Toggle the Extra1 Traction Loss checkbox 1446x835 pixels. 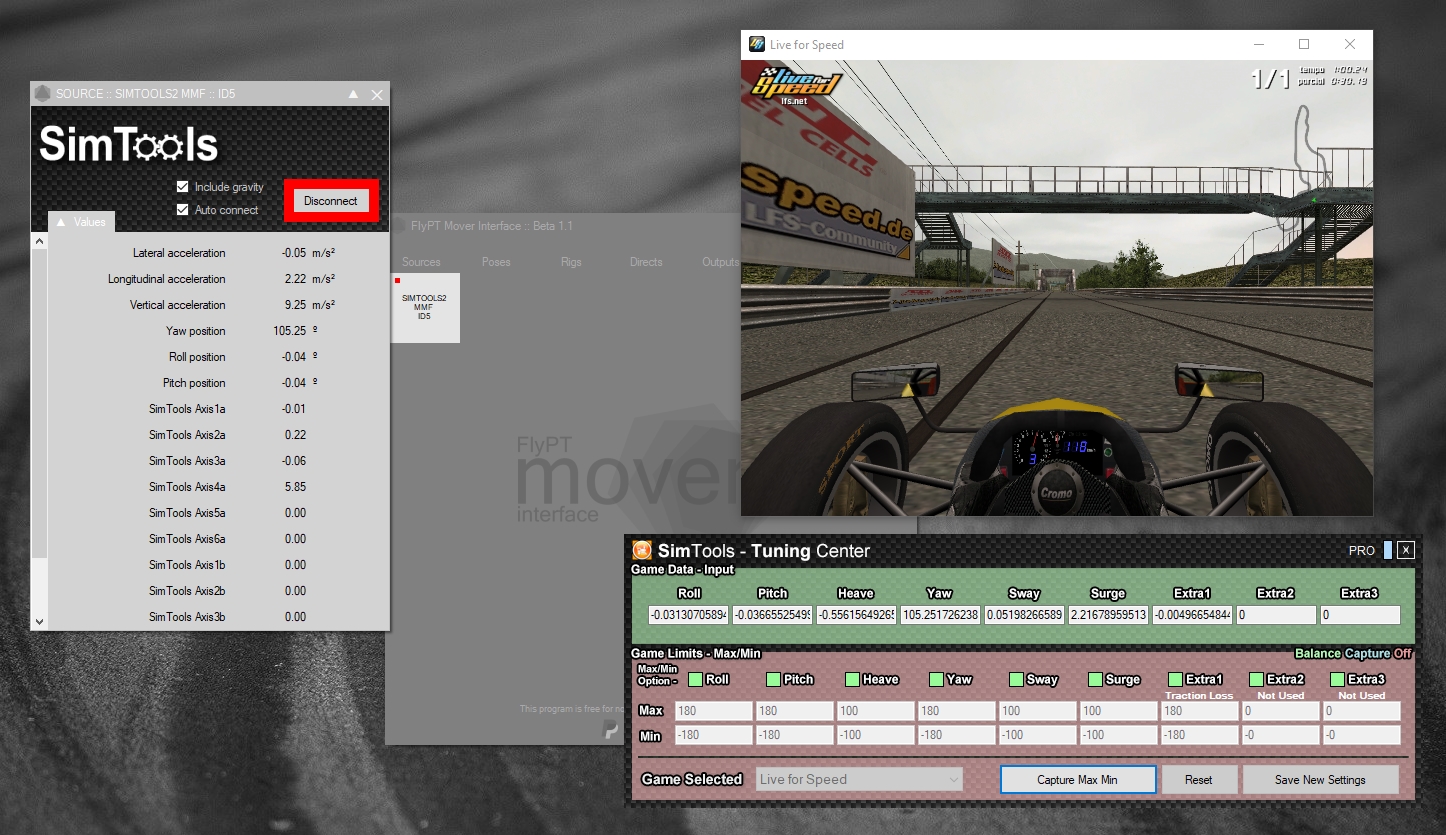[x=1175, y=679]
